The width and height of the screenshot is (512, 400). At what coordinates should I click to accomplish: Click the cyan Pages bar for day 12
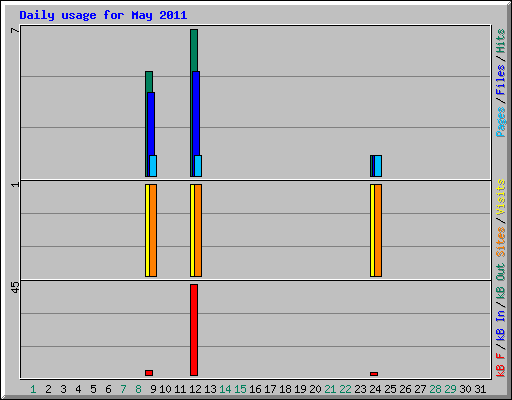click(x=198, y=166)
